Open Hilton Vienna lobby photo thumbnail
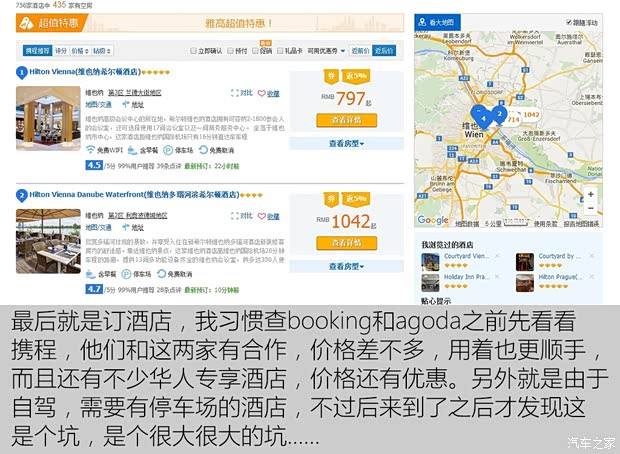This screenshot has width=620, height=454. [48, 118]
